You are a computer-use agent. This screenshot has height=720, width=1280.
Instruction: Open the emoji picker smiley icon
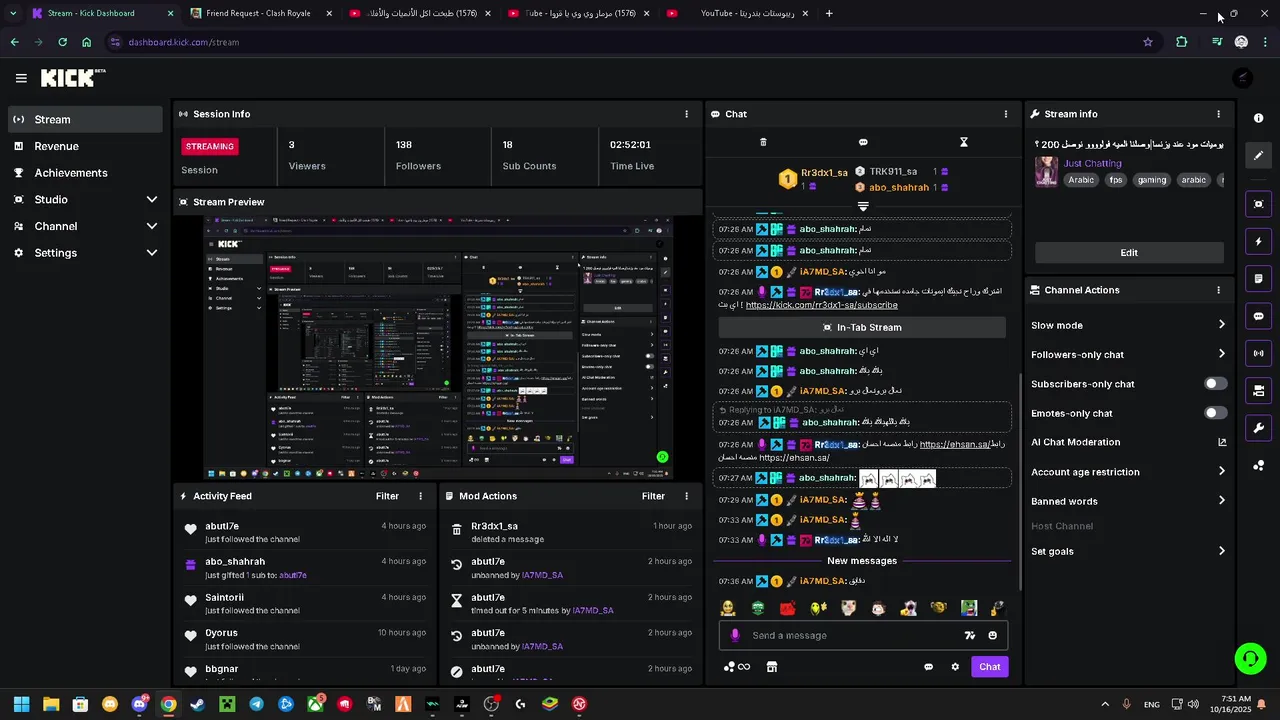(x=992, y=635)
